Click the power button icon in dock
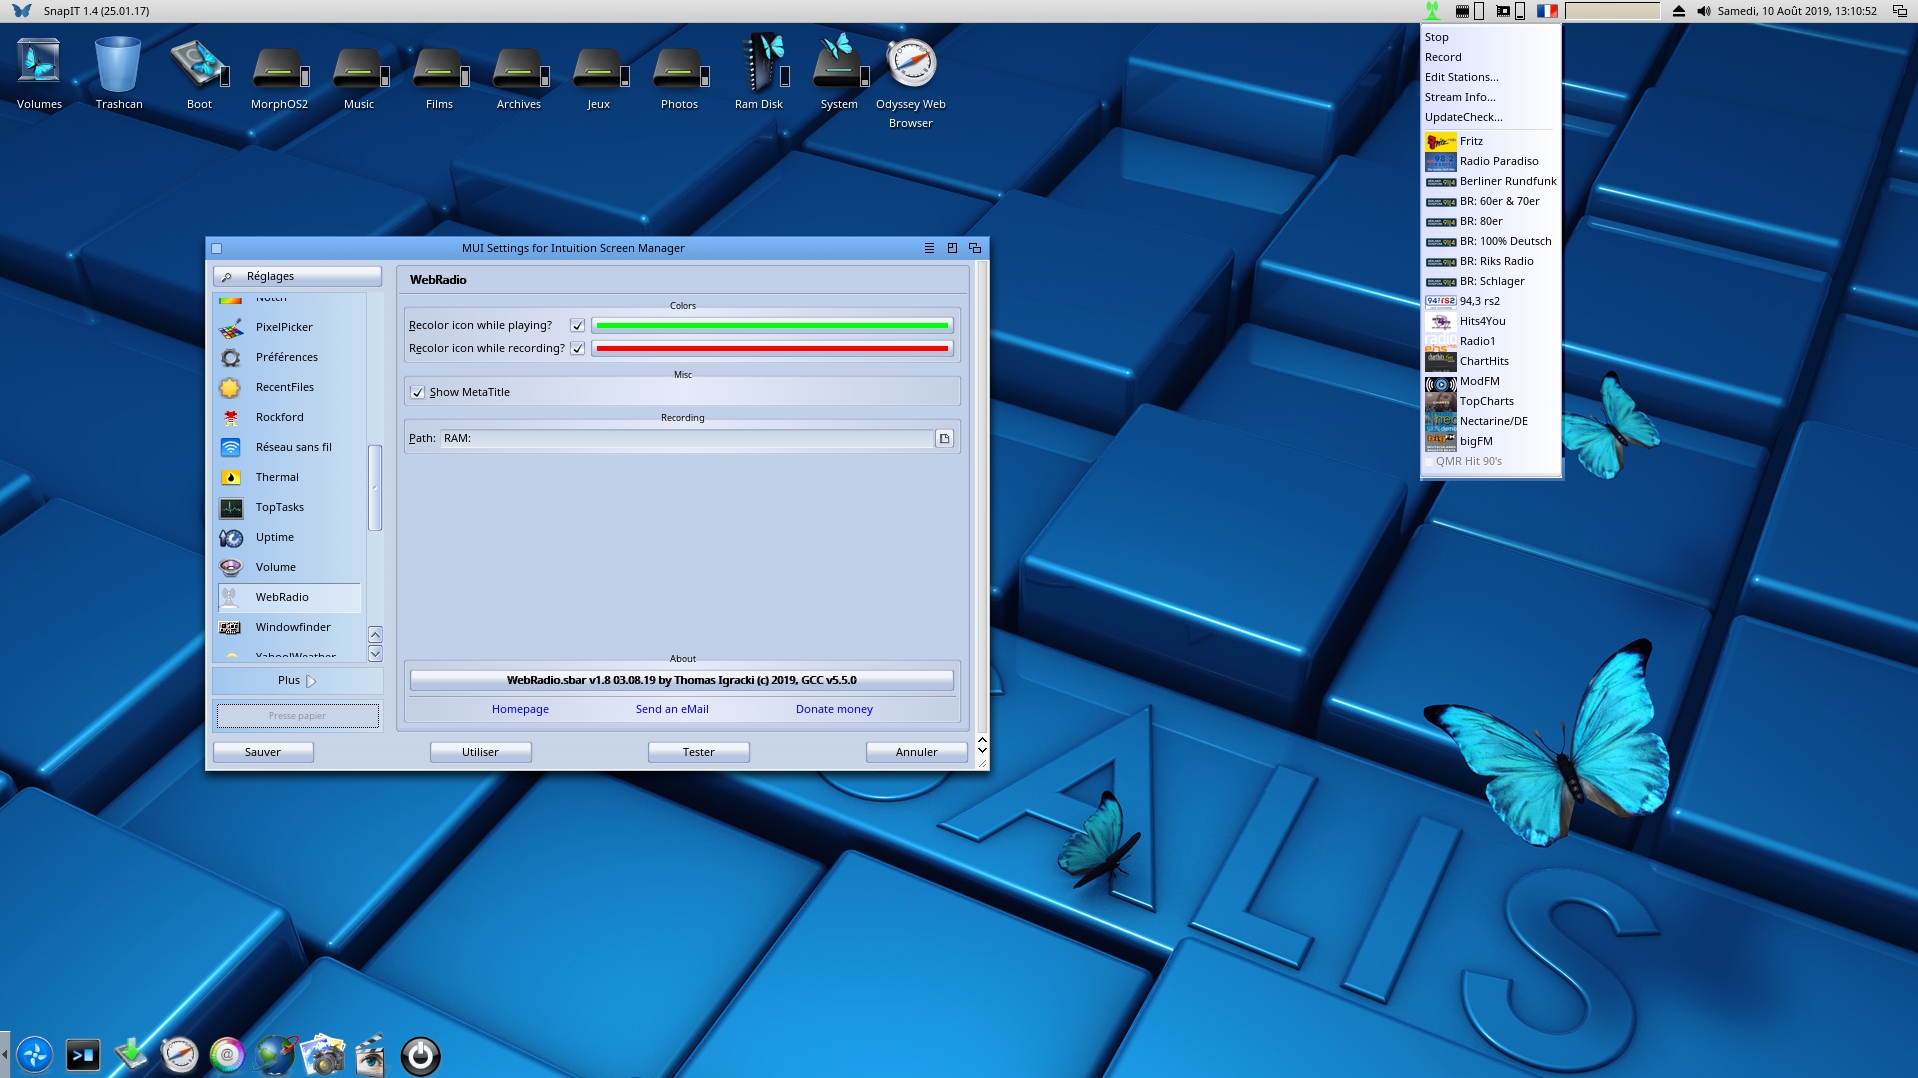This screenshot has height=1078, width=1918. pos(420,1056)
